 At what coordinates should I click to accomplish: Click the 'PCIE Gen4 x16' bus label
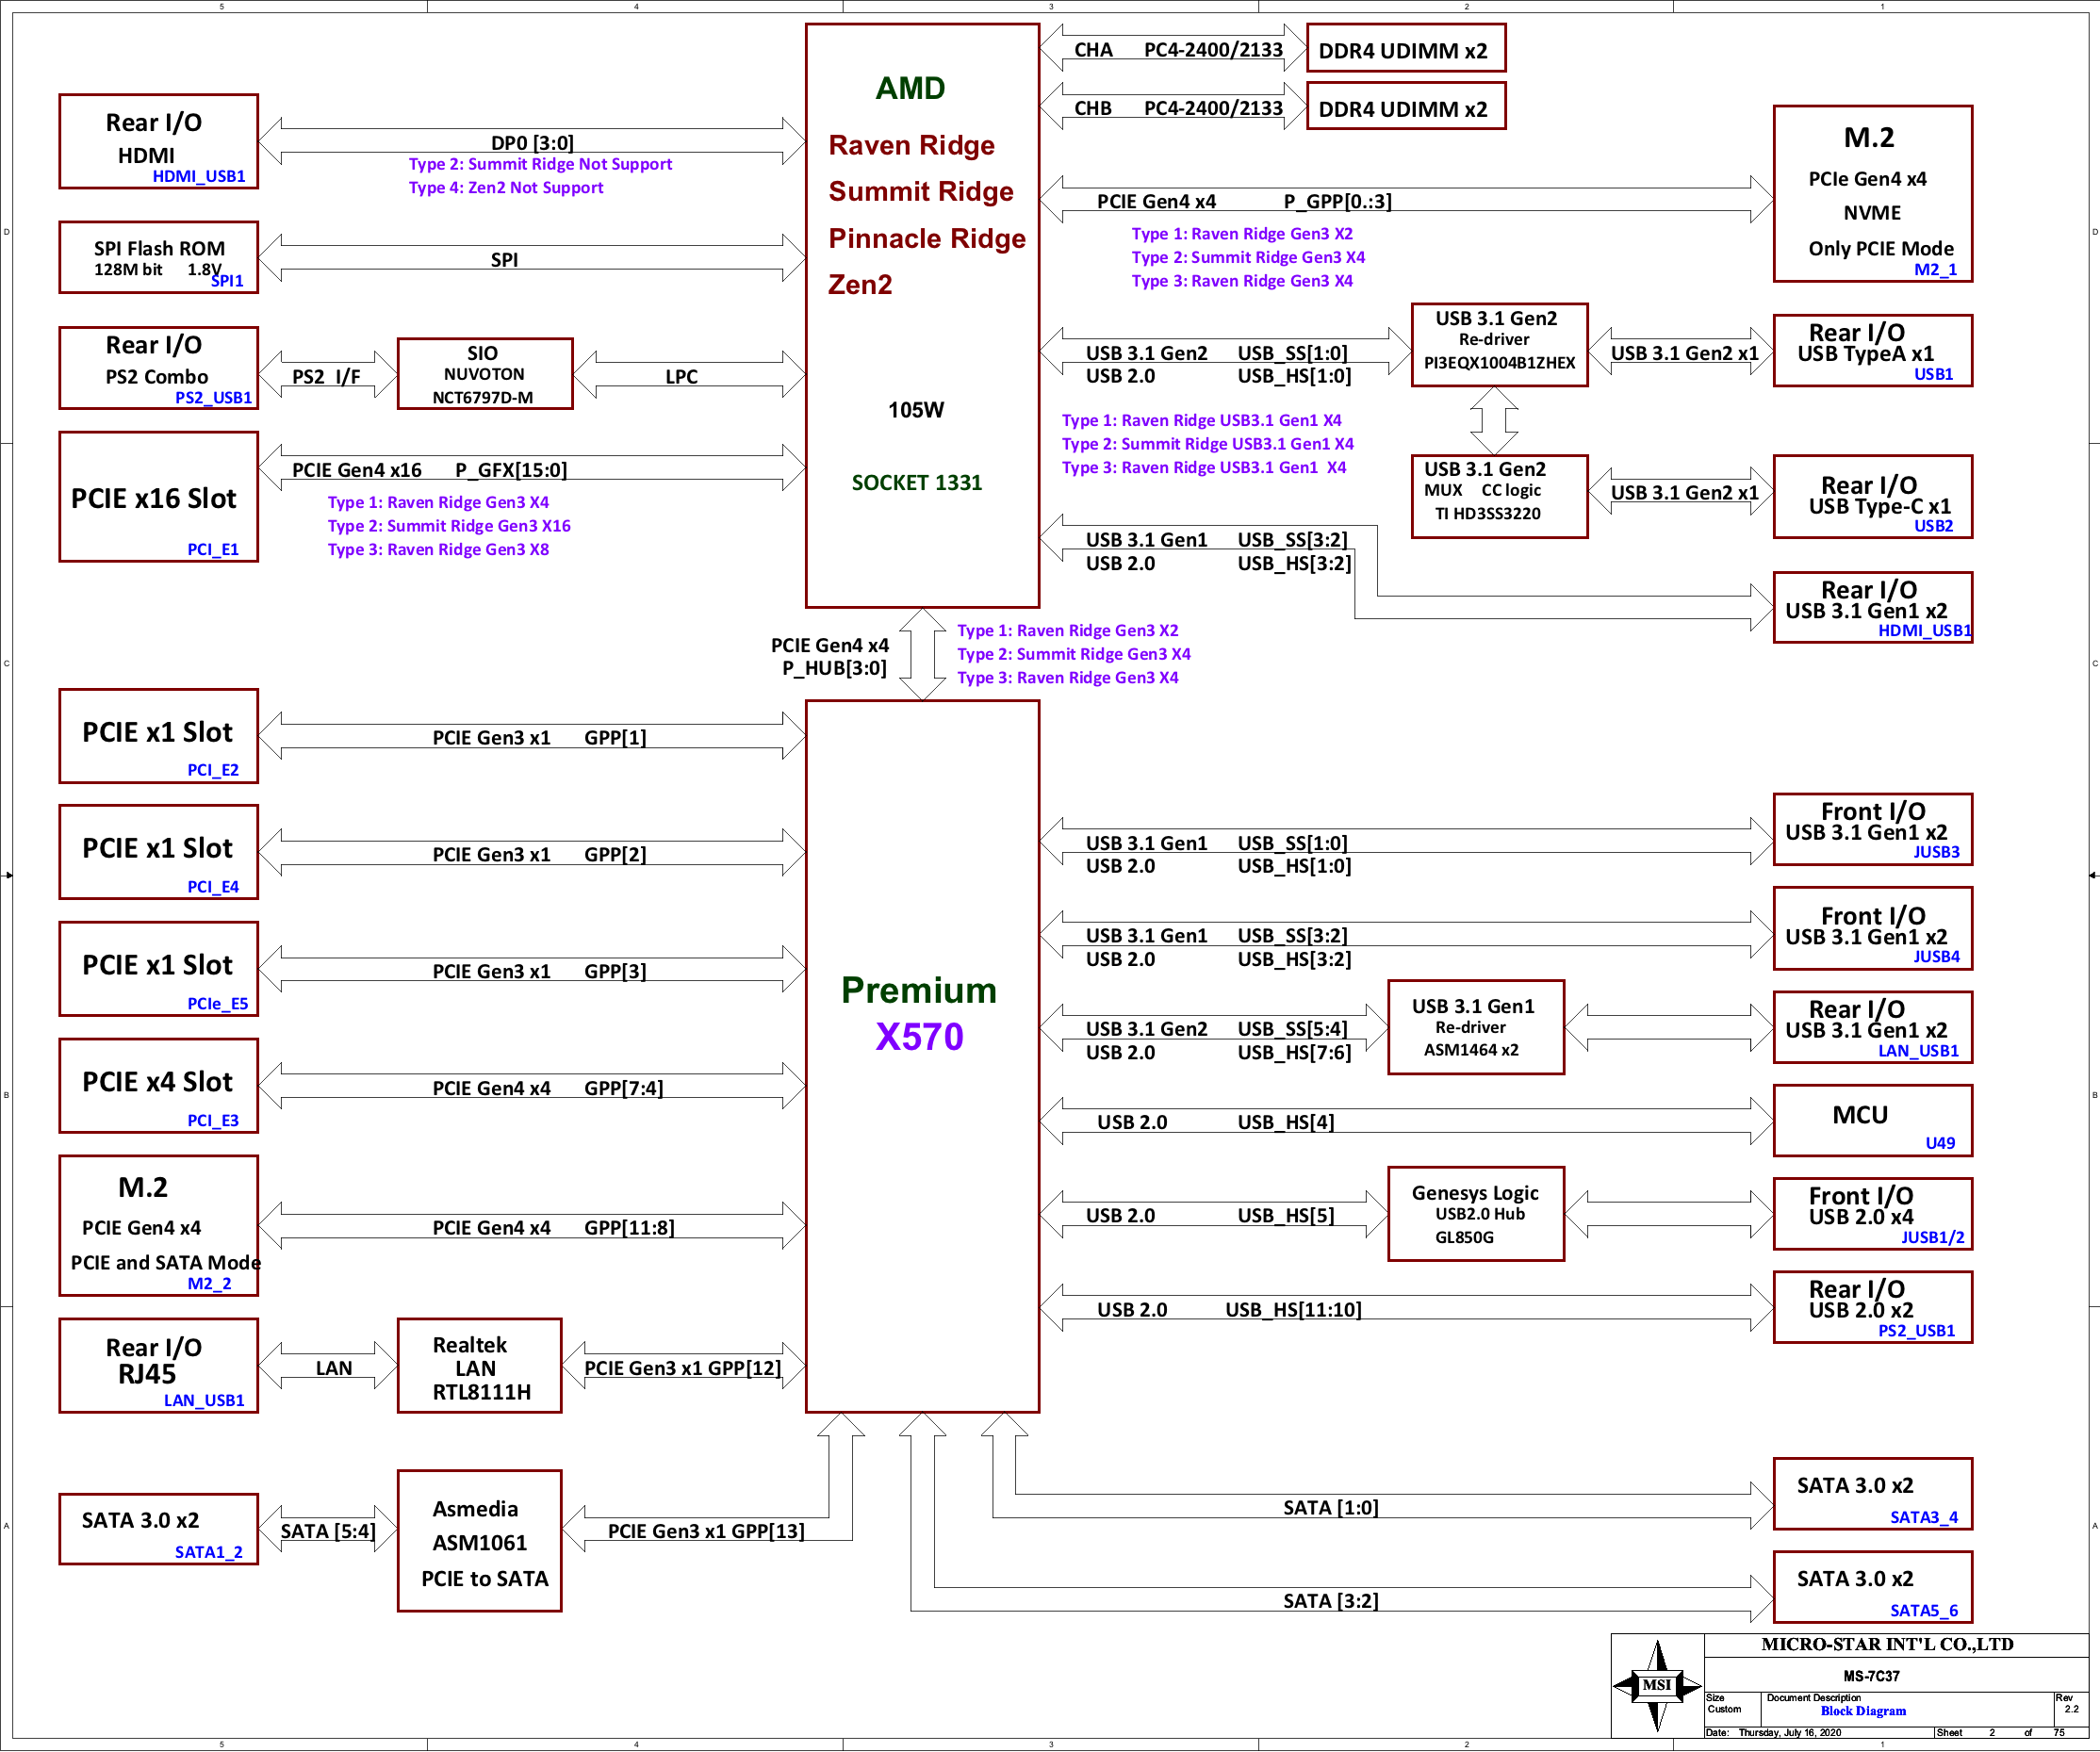click(x=357, y=470)
